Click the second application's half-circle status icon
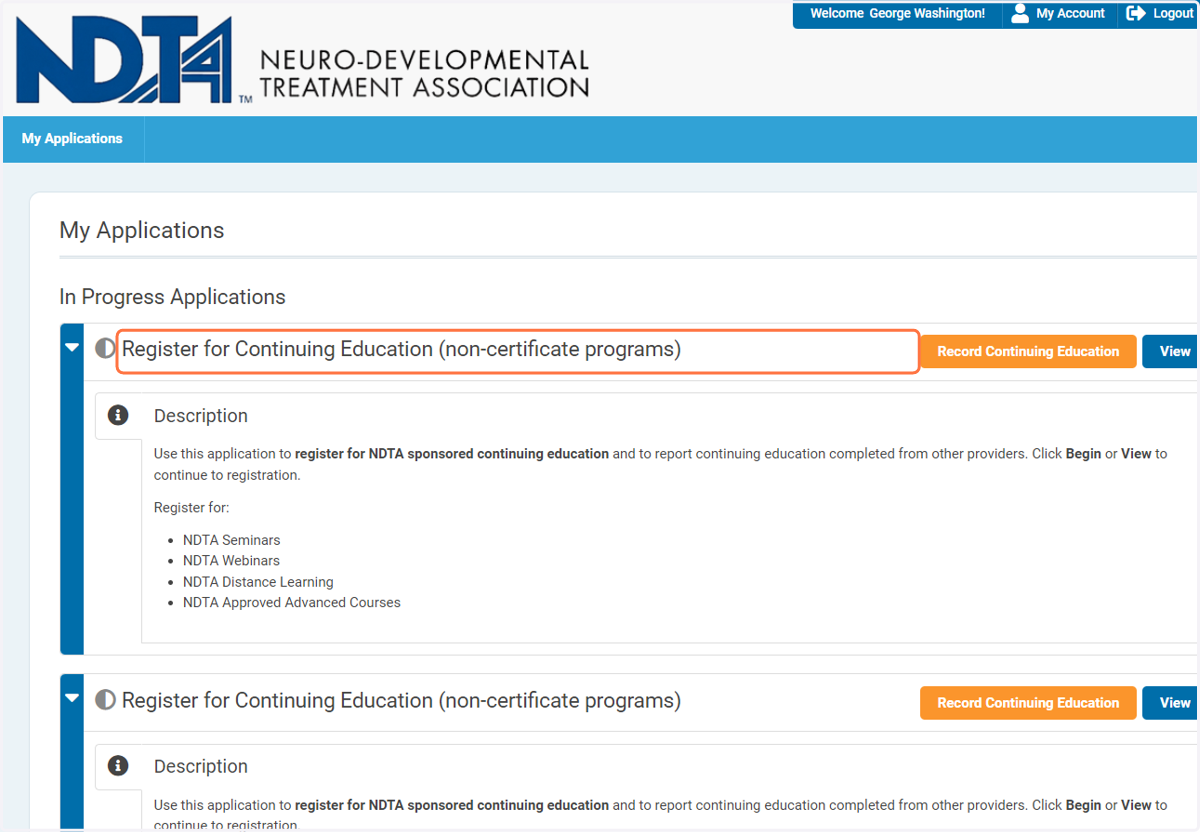Image resolution: width=1200 pixels, height=832 pixels. tap(105, 700)
